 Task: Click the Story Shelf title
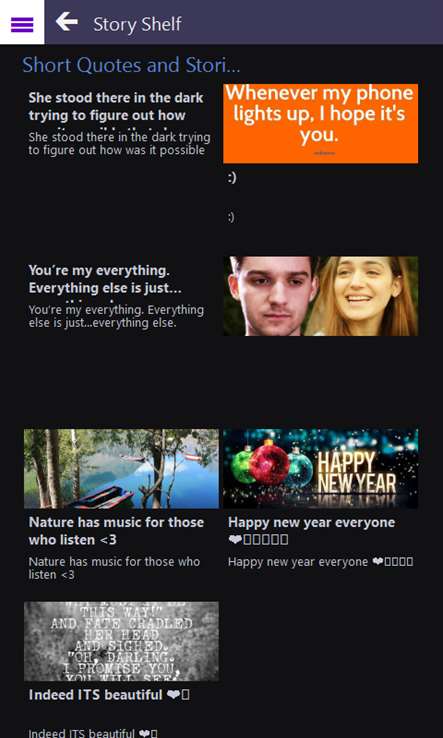click(x=137, y=24)
